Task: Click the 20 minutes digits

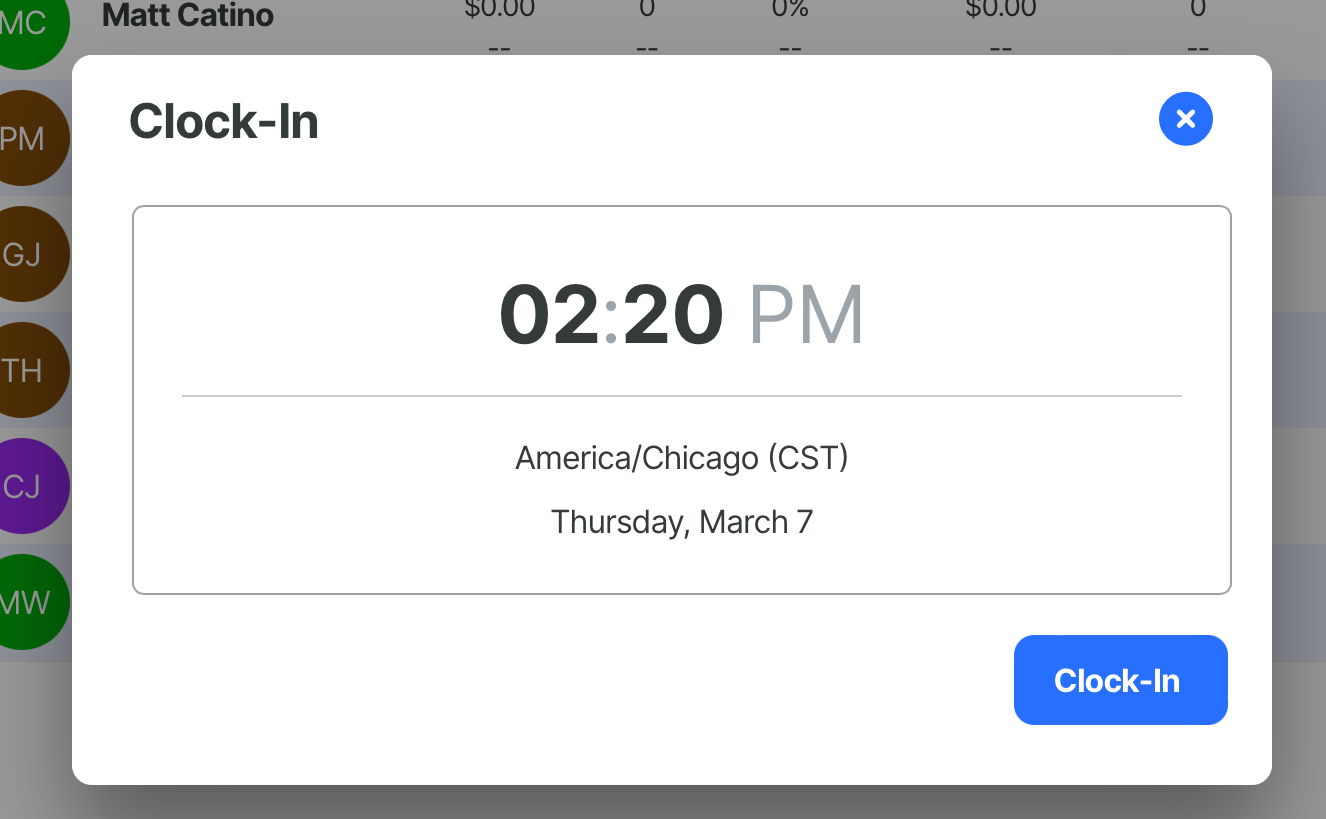Action: [673, 315]
